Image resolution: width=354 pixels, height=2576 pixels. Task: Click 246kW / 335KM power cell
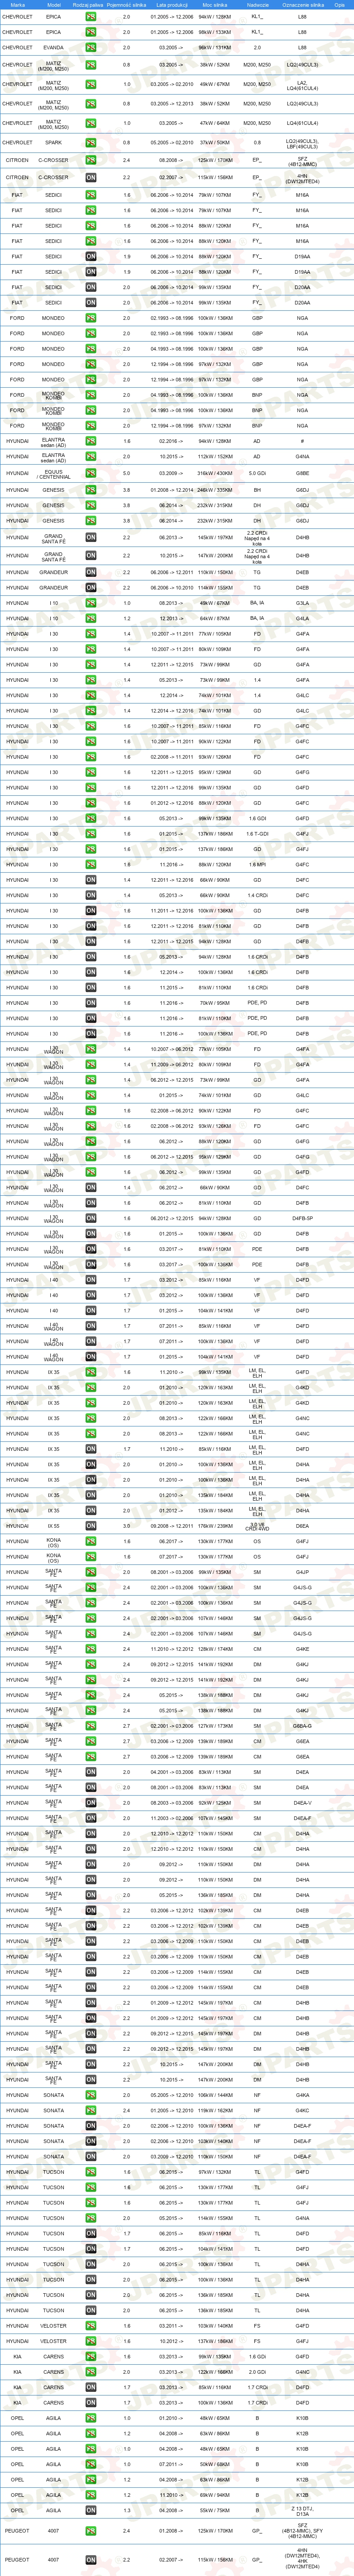point(215,490)
